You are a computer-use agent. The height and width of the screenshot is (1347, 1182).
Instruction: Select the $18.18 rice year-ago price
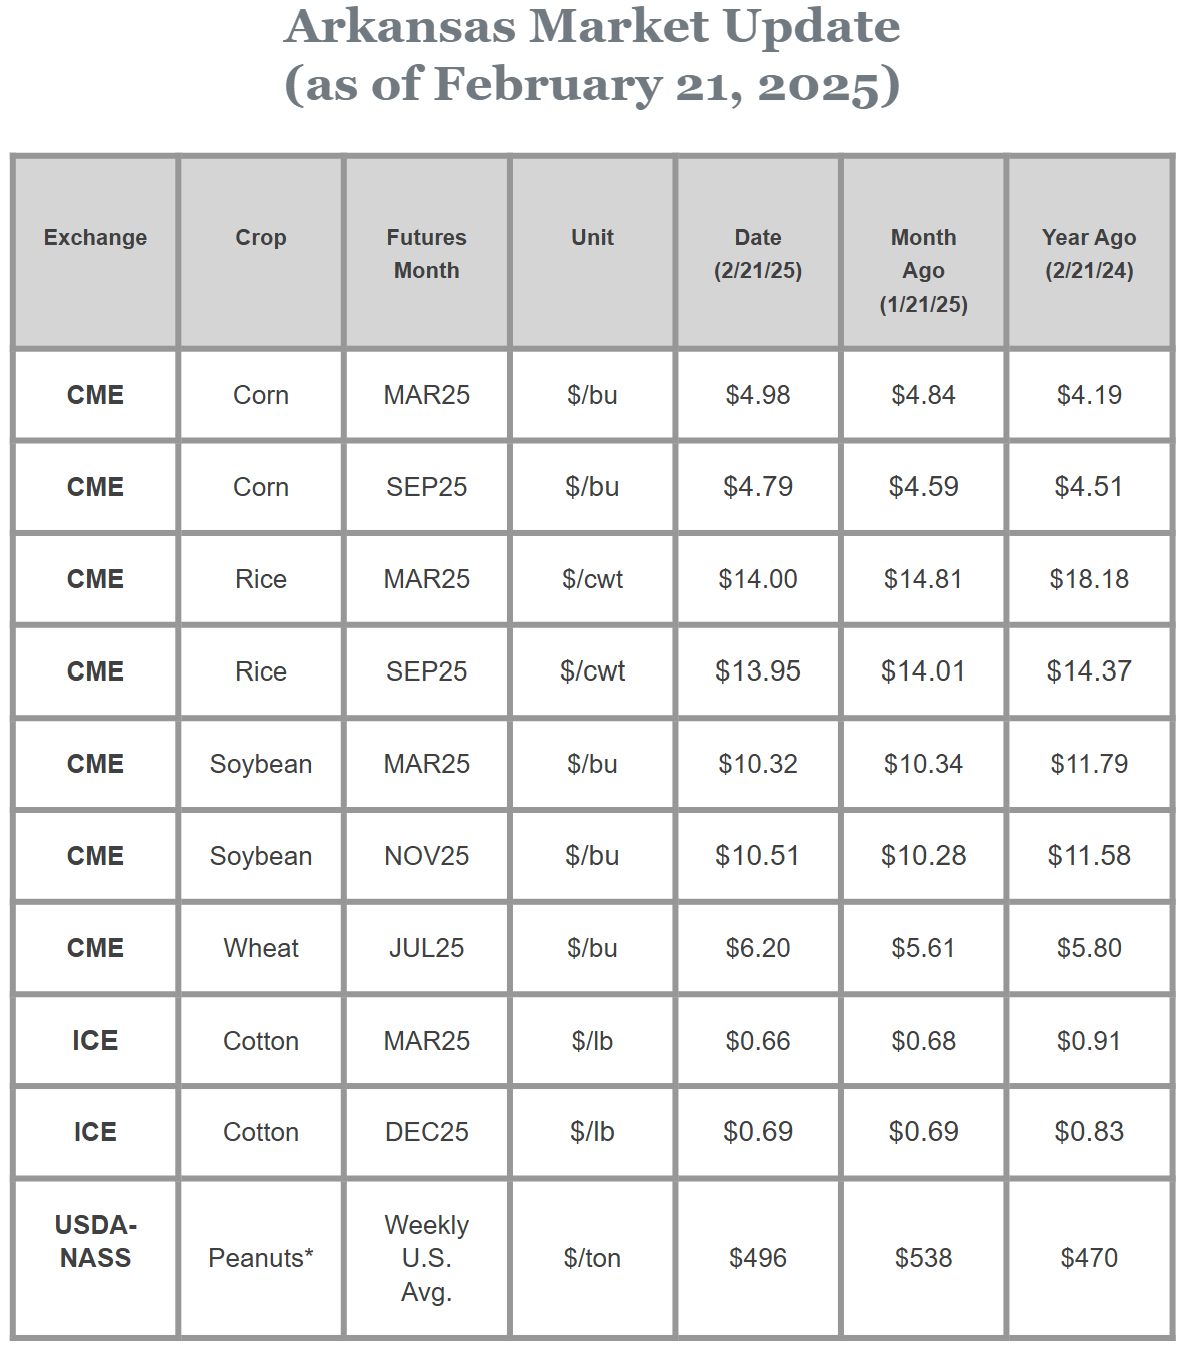[x=1089, y=579]
